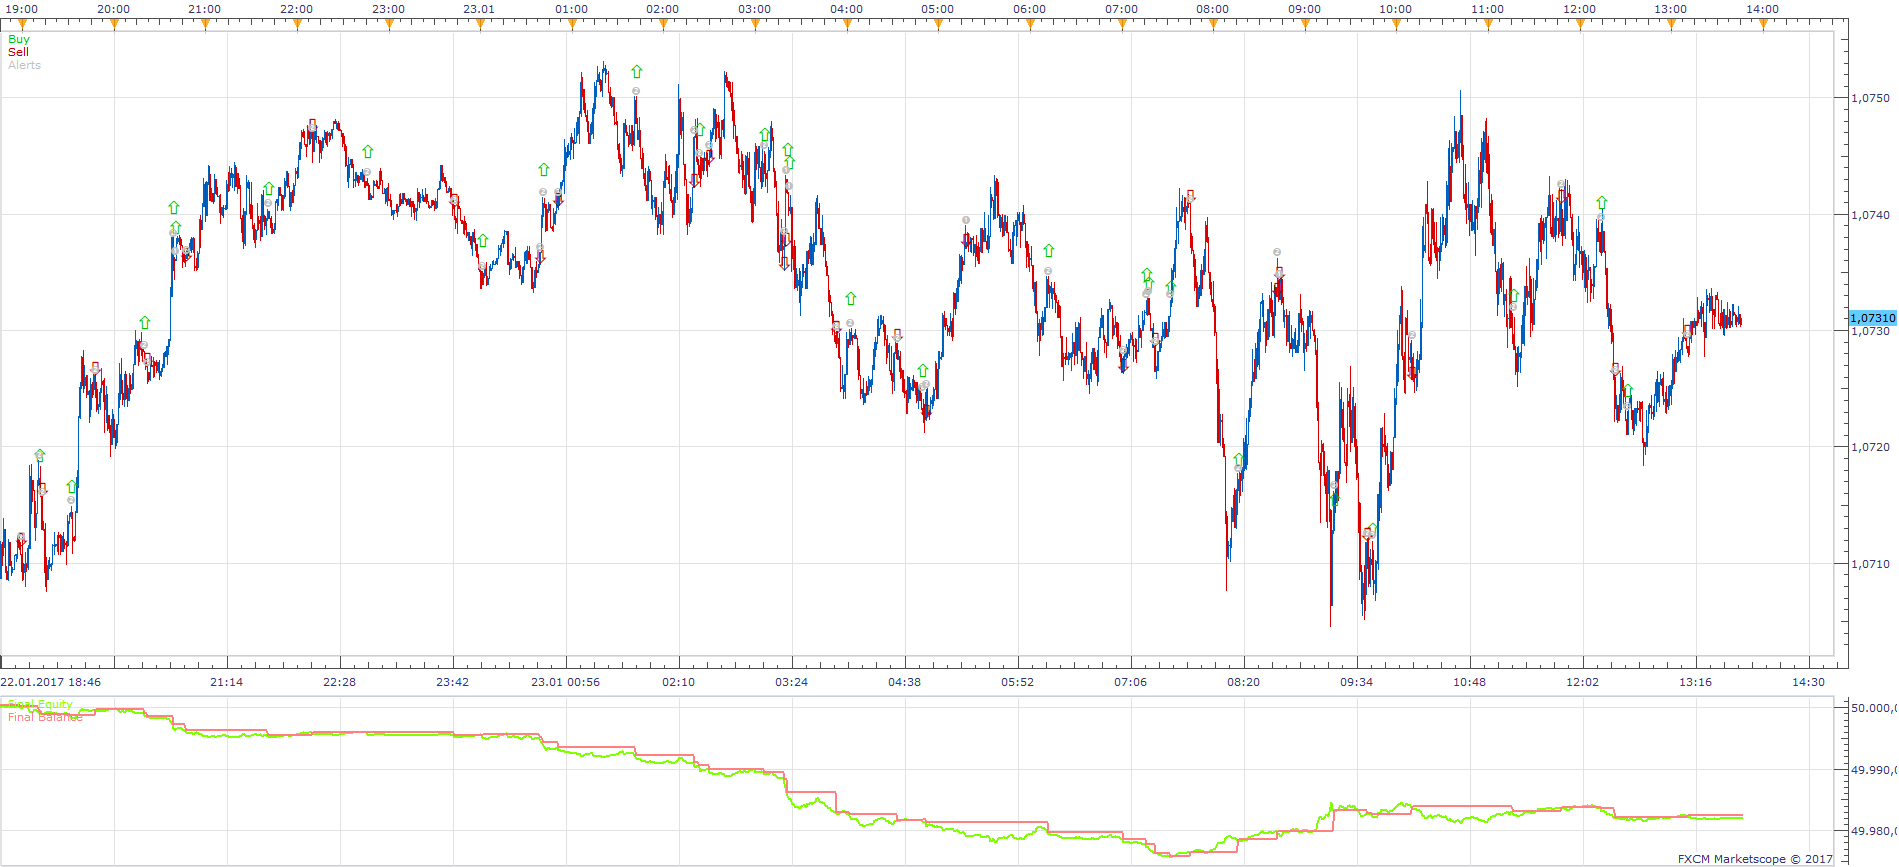The height and width of the screenshot is (867, 1899).
Task: Click the orange marker under 11:00
Action: (1488, 25)
